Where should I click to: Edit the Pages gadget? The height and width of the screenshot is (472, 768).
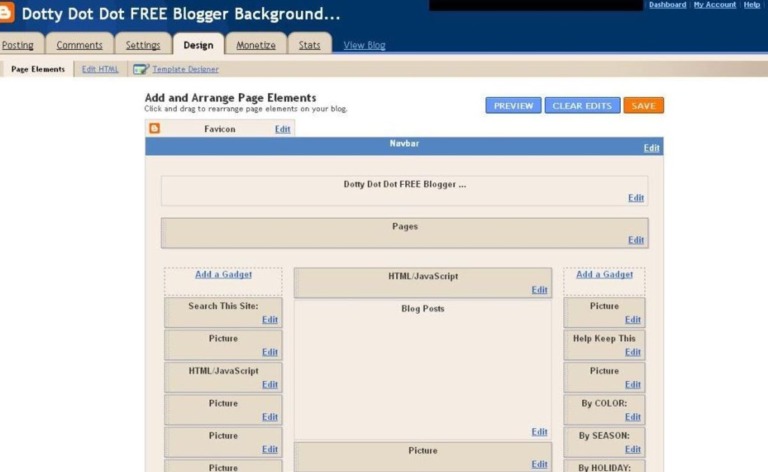coord(636,240)
